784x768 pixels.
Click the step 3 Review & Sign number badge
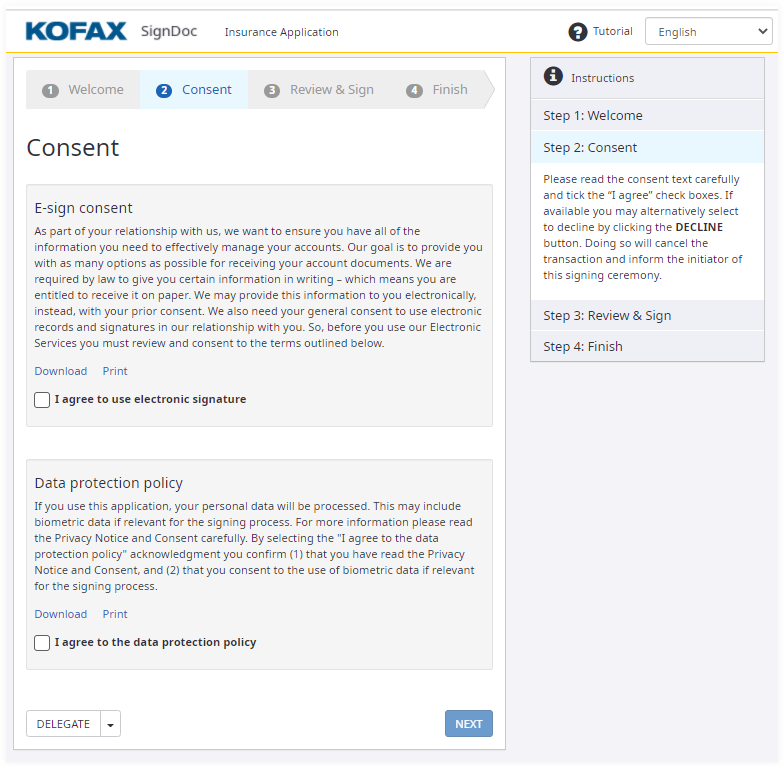click(x=272, y=90)
